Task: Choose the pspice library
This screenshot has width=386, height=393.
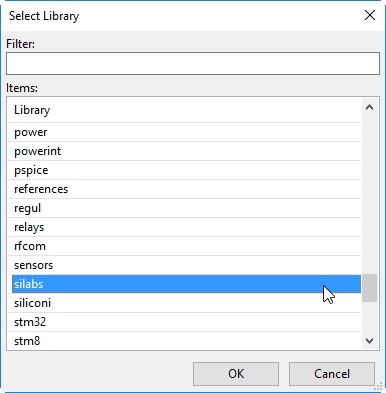Action: [184, 170]
